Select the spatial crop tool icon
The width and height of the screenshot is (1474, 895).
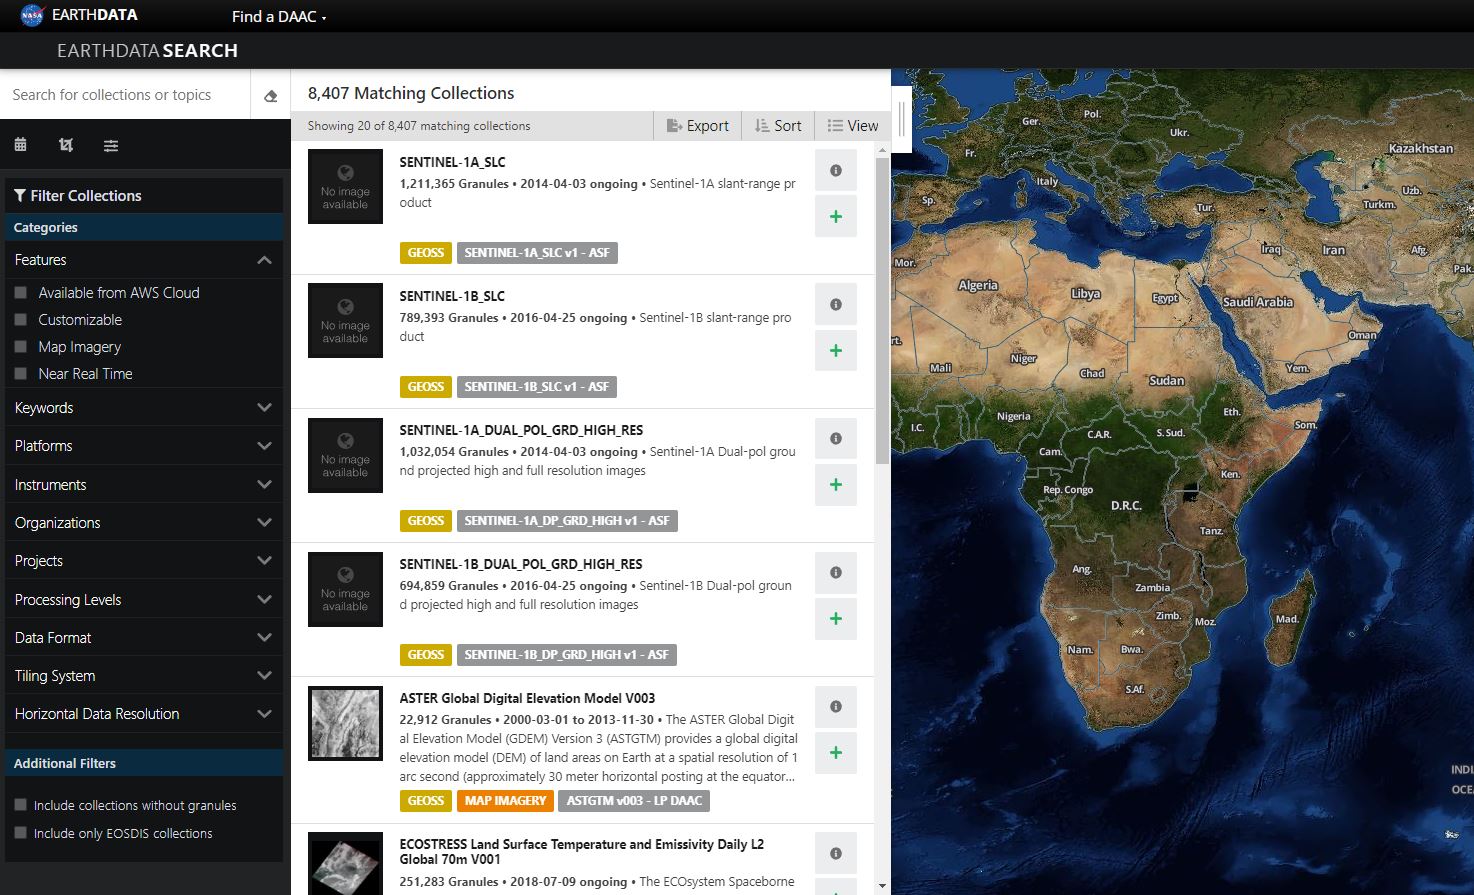[x=66, y=145]
